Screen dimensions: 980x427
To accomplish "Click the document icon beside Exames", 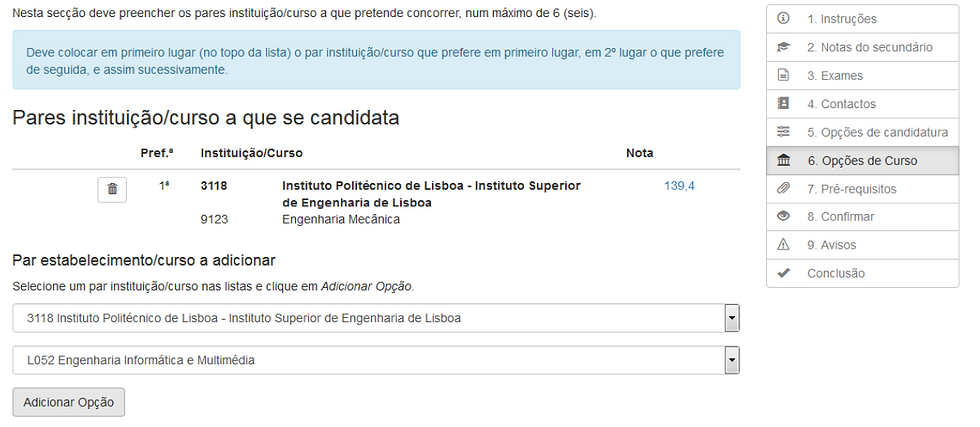I will (x=784, y=76).
